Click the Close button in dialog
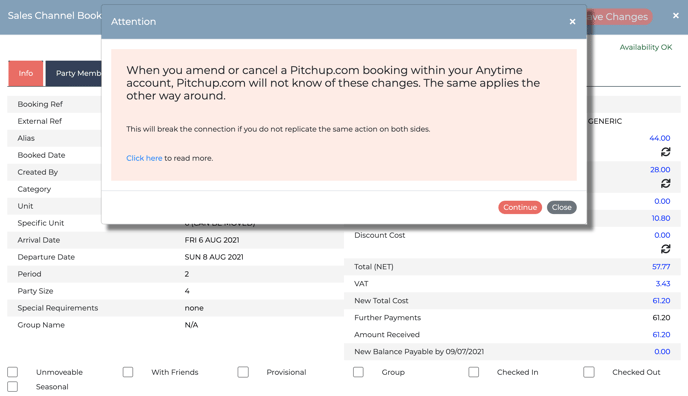The height and width of the screenshot is (396, 688). pyautogui.click(x=562, y=207)
